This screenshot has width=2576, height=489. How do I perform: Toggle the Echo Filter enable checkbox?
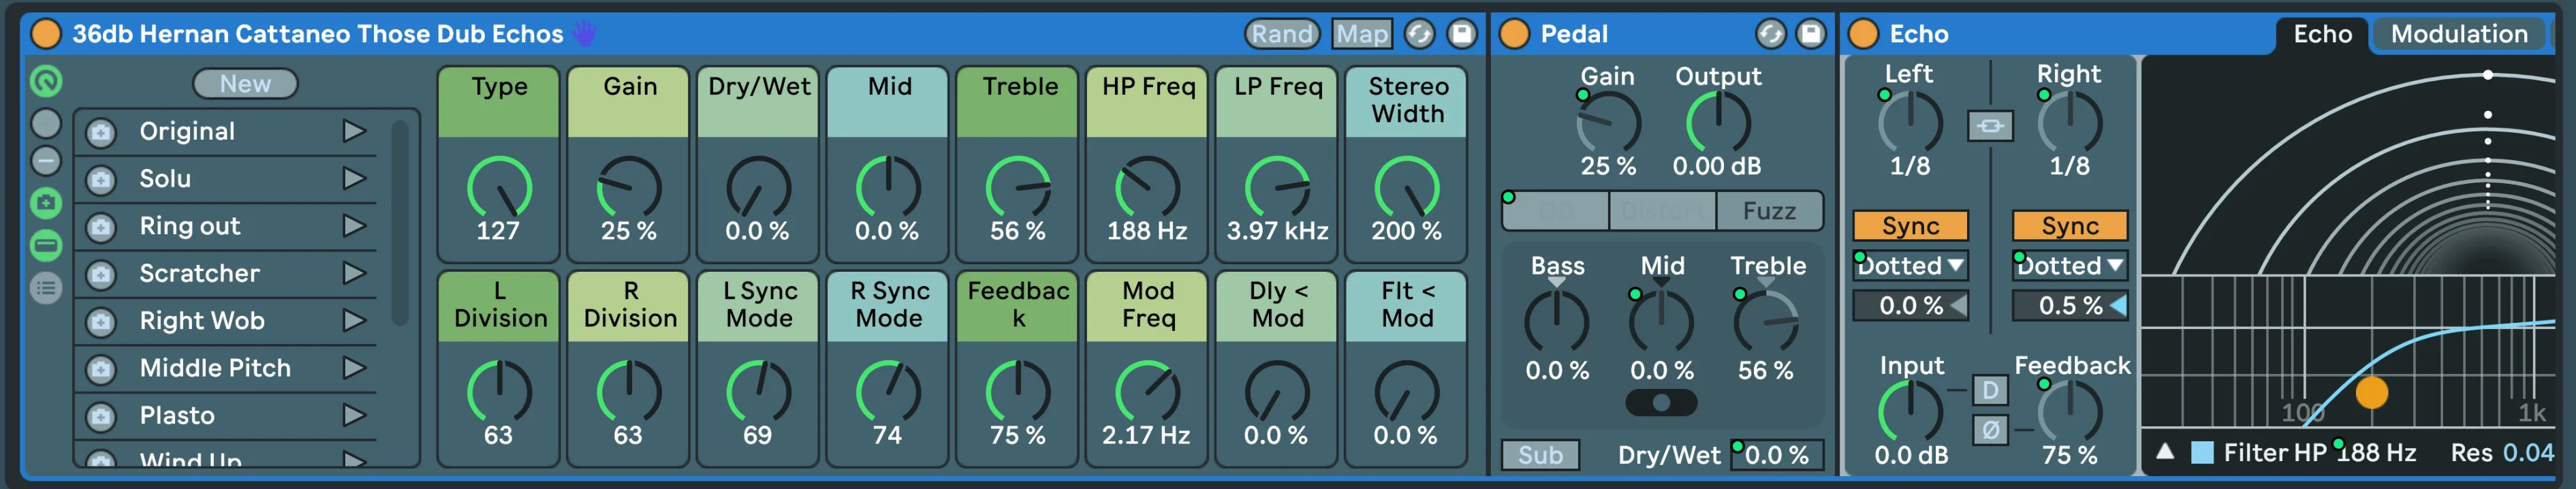[x=2202, y=453]
